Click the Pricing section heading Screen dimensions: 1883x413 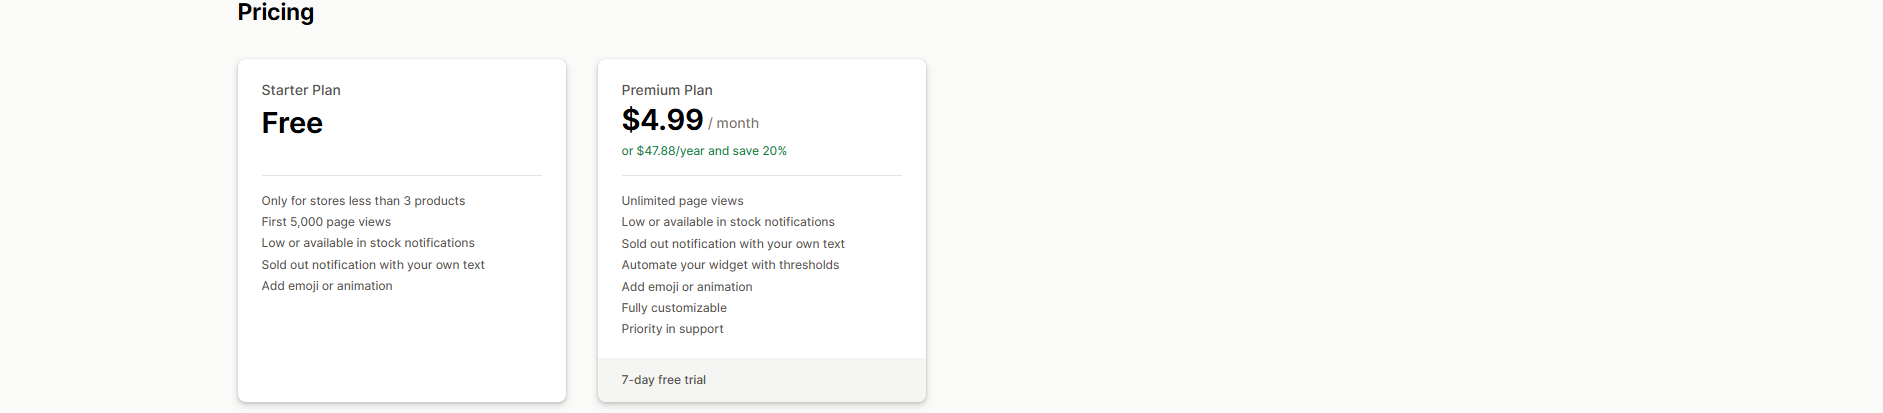pos(275,12)
